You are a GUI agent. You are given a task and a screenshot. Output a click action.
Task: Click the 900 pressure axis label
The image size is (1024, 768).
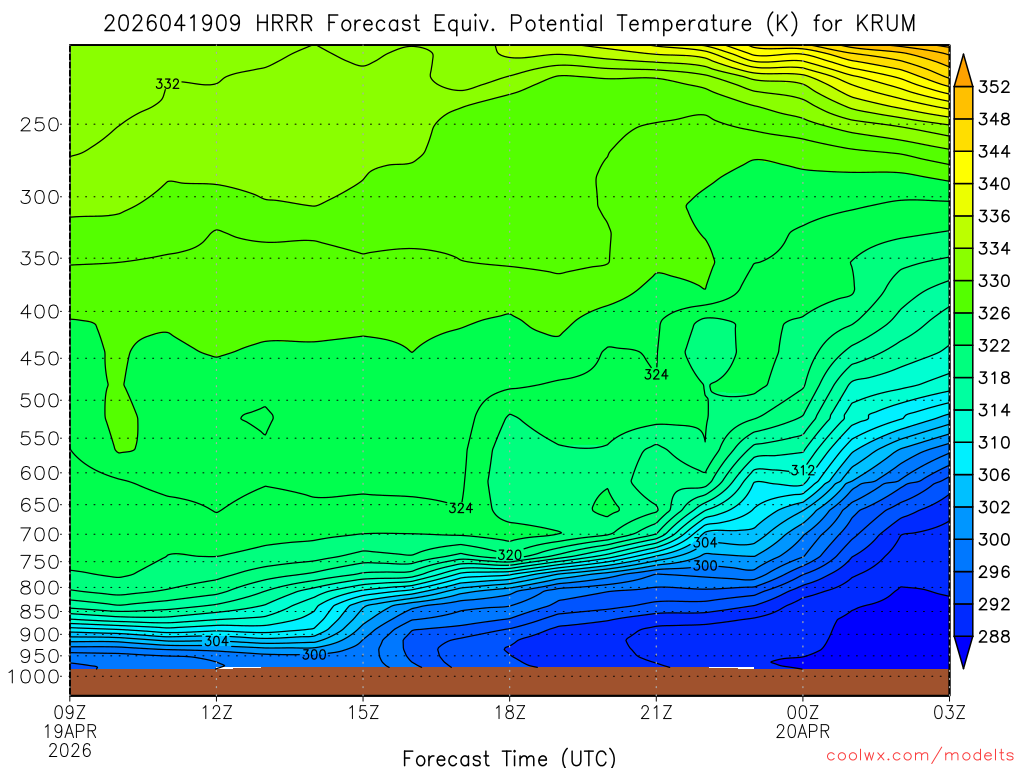click(40, 634)
